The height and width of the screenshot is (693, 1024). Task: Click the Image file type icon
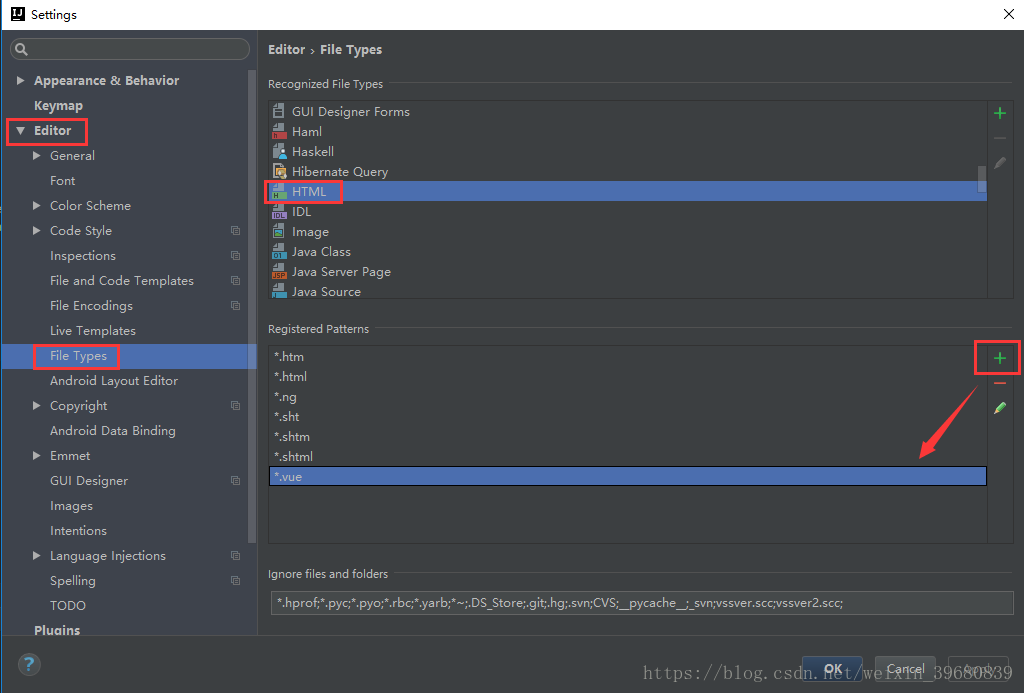tap(279, 232)
